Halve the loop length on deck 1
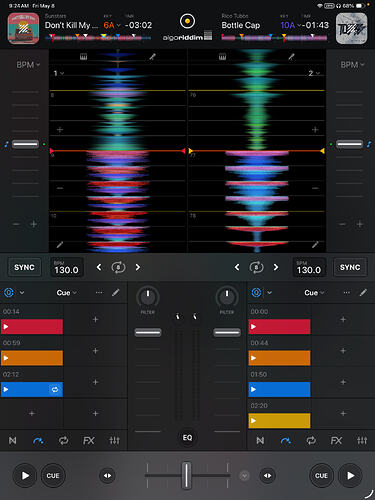Viewport: 375px width, 500px height. [99, 267]
